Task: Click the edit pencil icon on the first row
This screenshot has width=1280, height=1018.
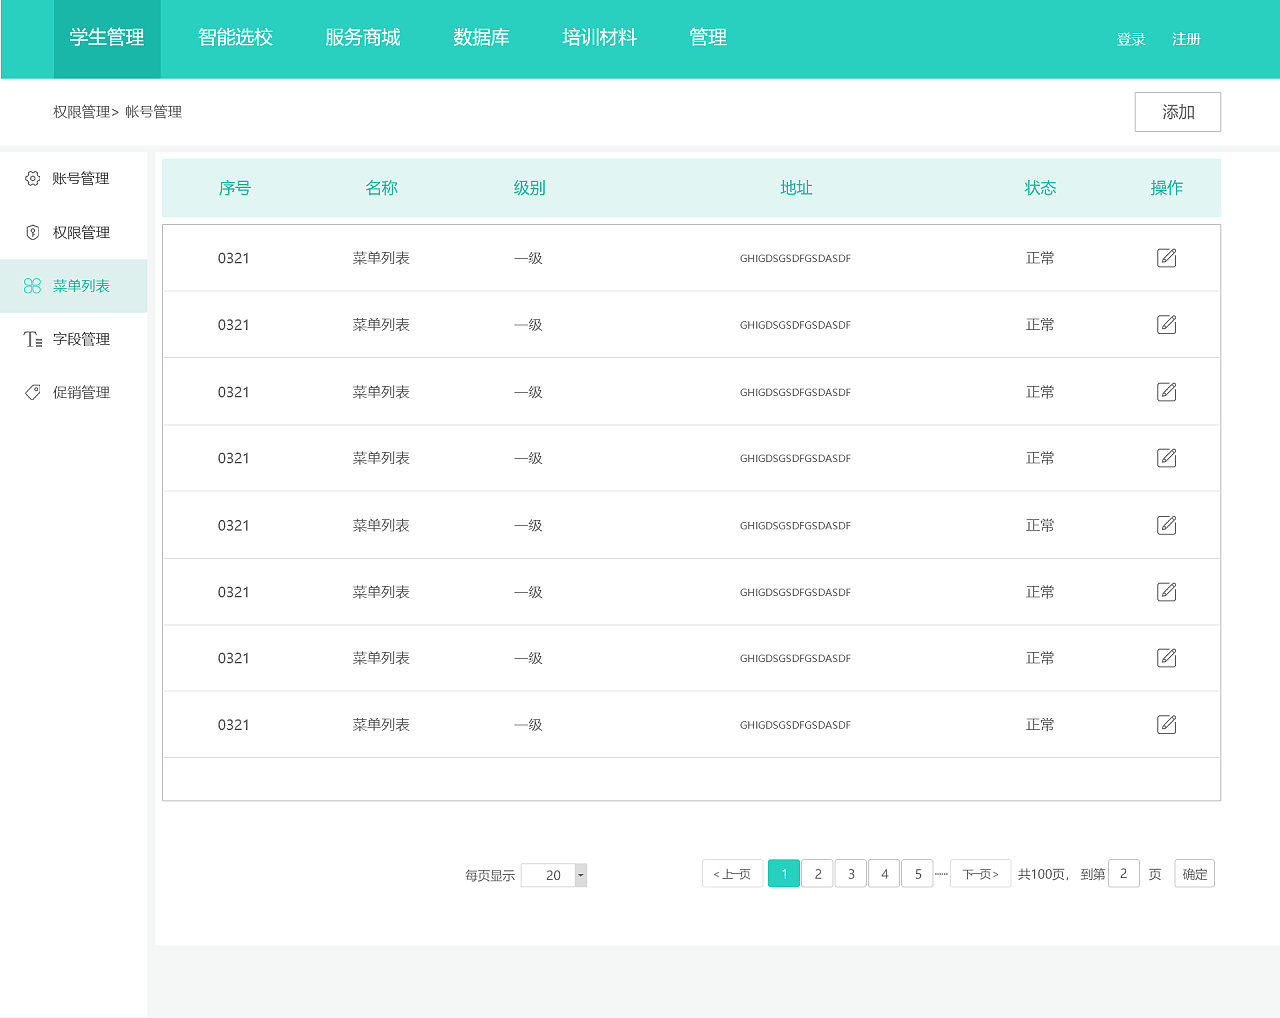Action: pos(1167,257)
